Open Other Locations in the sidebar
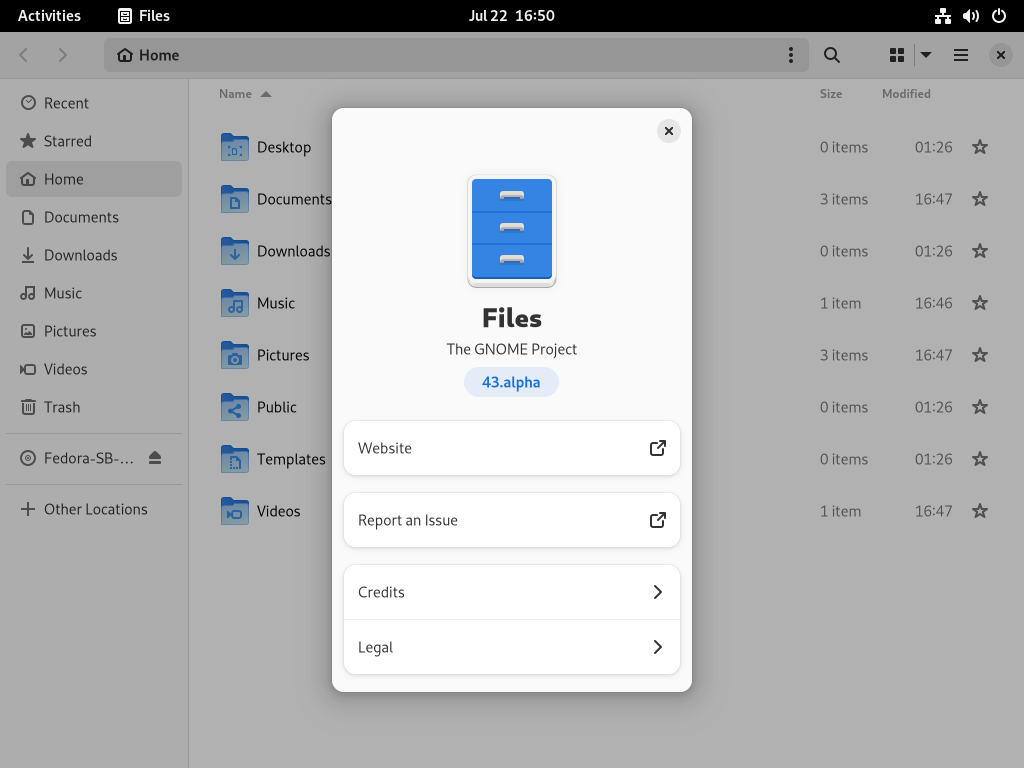The width and height of the screenshot is (1024, 768). (94, 509)
